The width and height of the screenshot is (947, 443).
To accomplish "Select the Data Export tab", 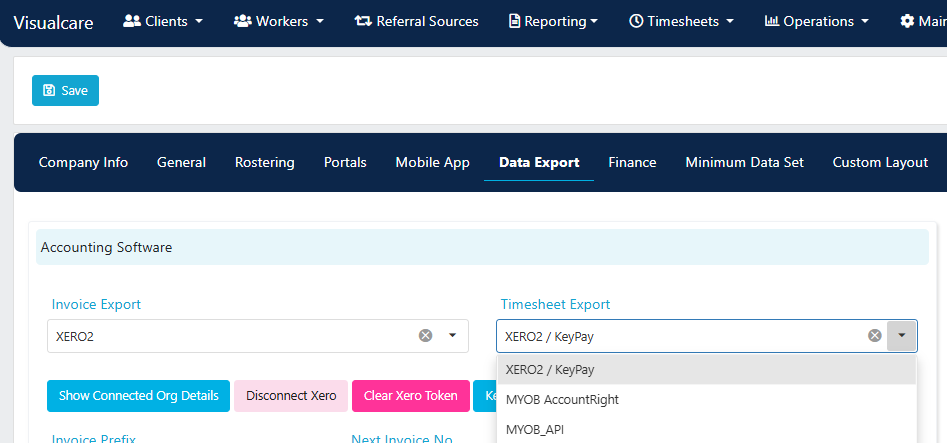I will click(x=539, y=163).
